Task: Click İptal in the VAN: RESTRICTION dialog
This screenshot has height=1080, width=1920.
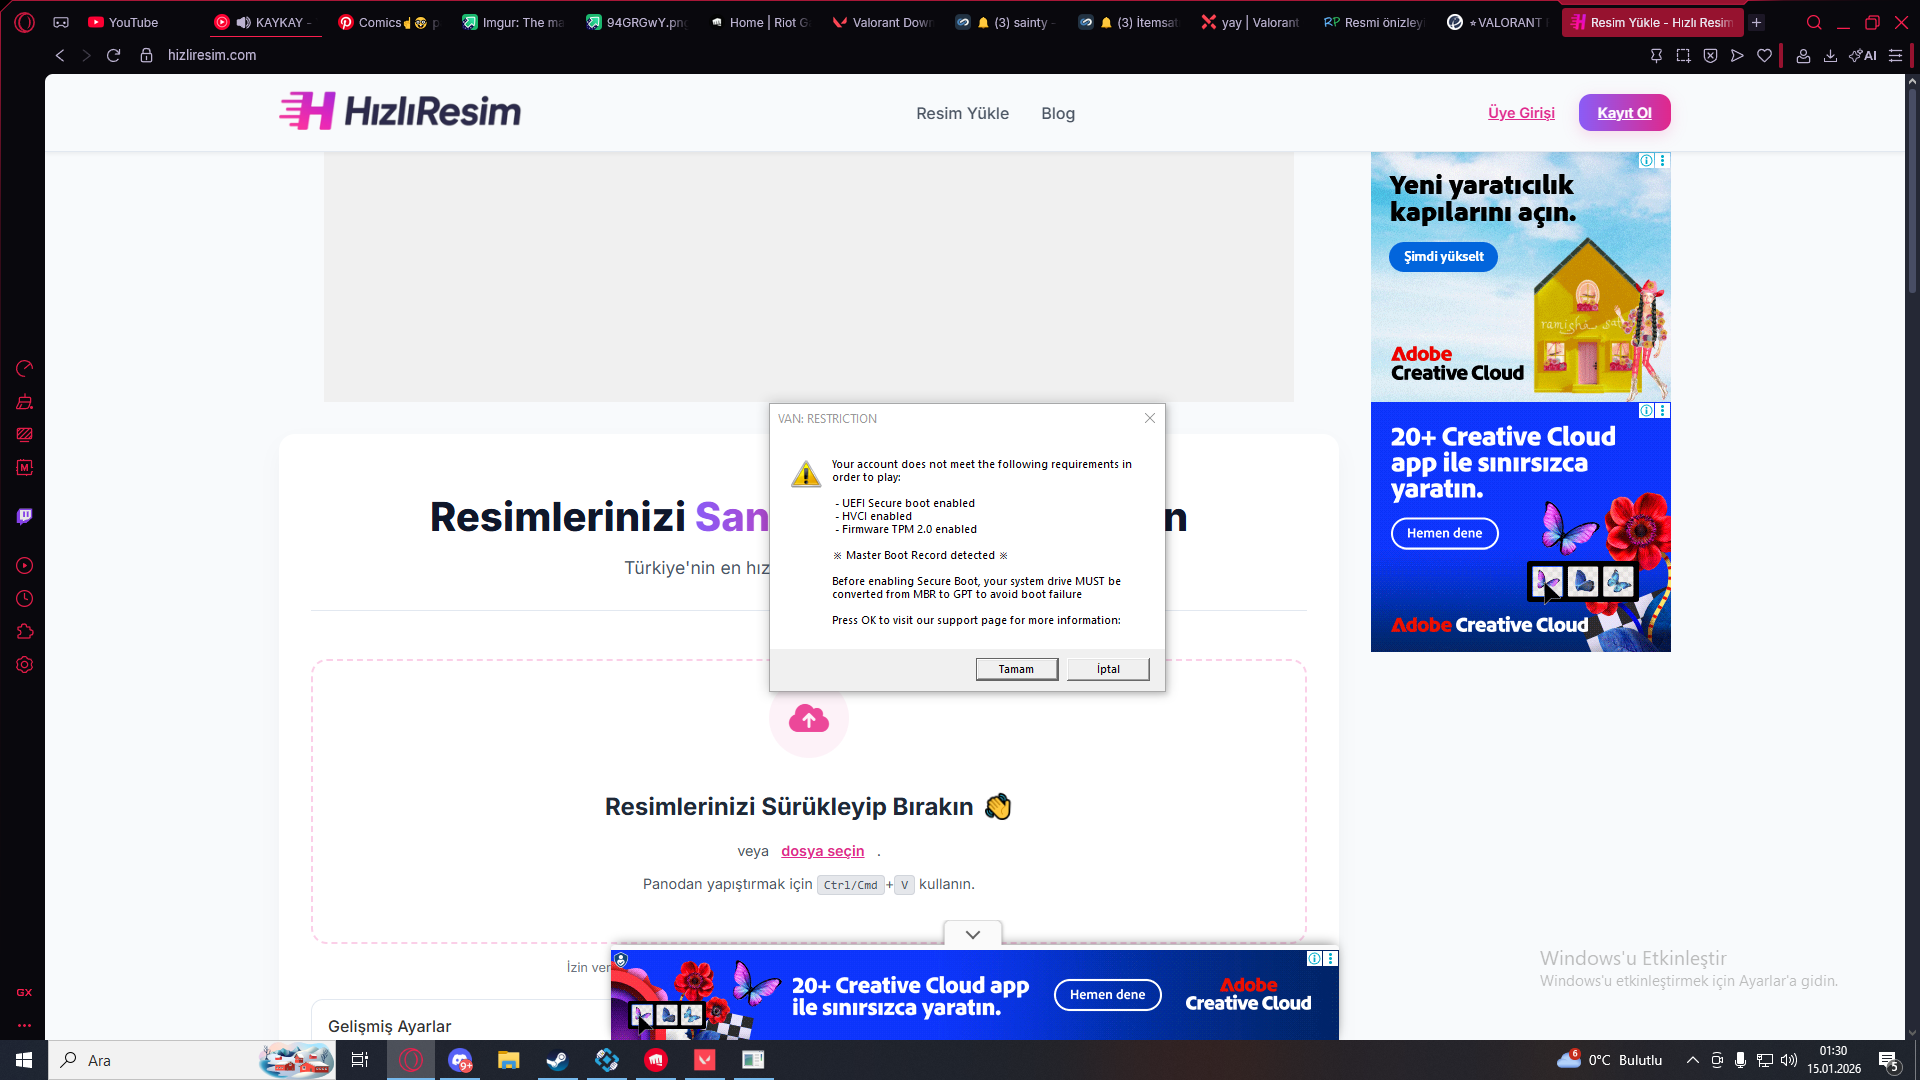Action: [1108, 669]
